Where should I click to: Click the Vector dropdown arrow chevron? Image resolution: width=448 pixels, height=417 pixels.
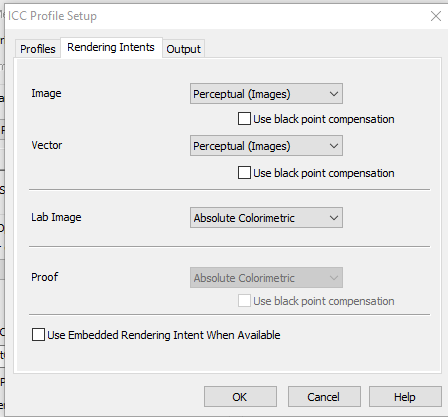click(x=334, y=146)
